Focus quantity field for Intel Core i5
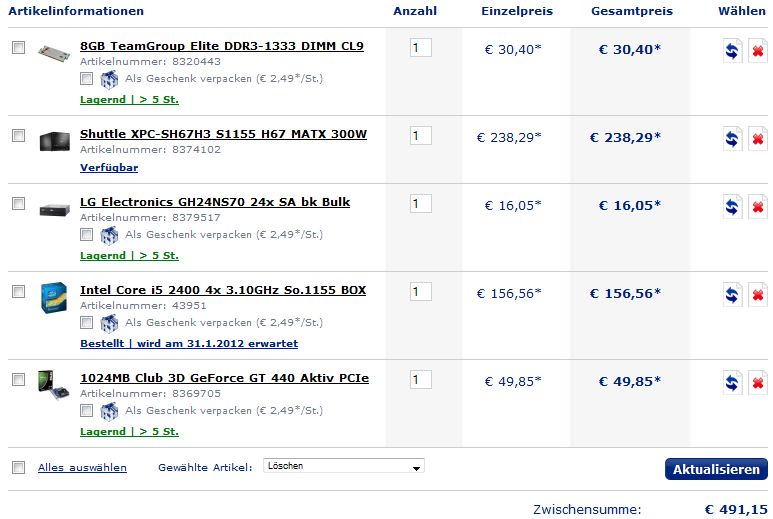Image resolution: width=773 pixels, height=519 pixels. 421,292
